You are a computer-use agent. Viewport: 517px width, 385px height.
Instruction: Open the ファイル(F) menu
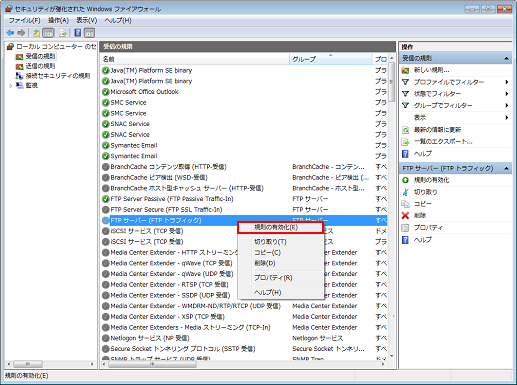point(24,21)
